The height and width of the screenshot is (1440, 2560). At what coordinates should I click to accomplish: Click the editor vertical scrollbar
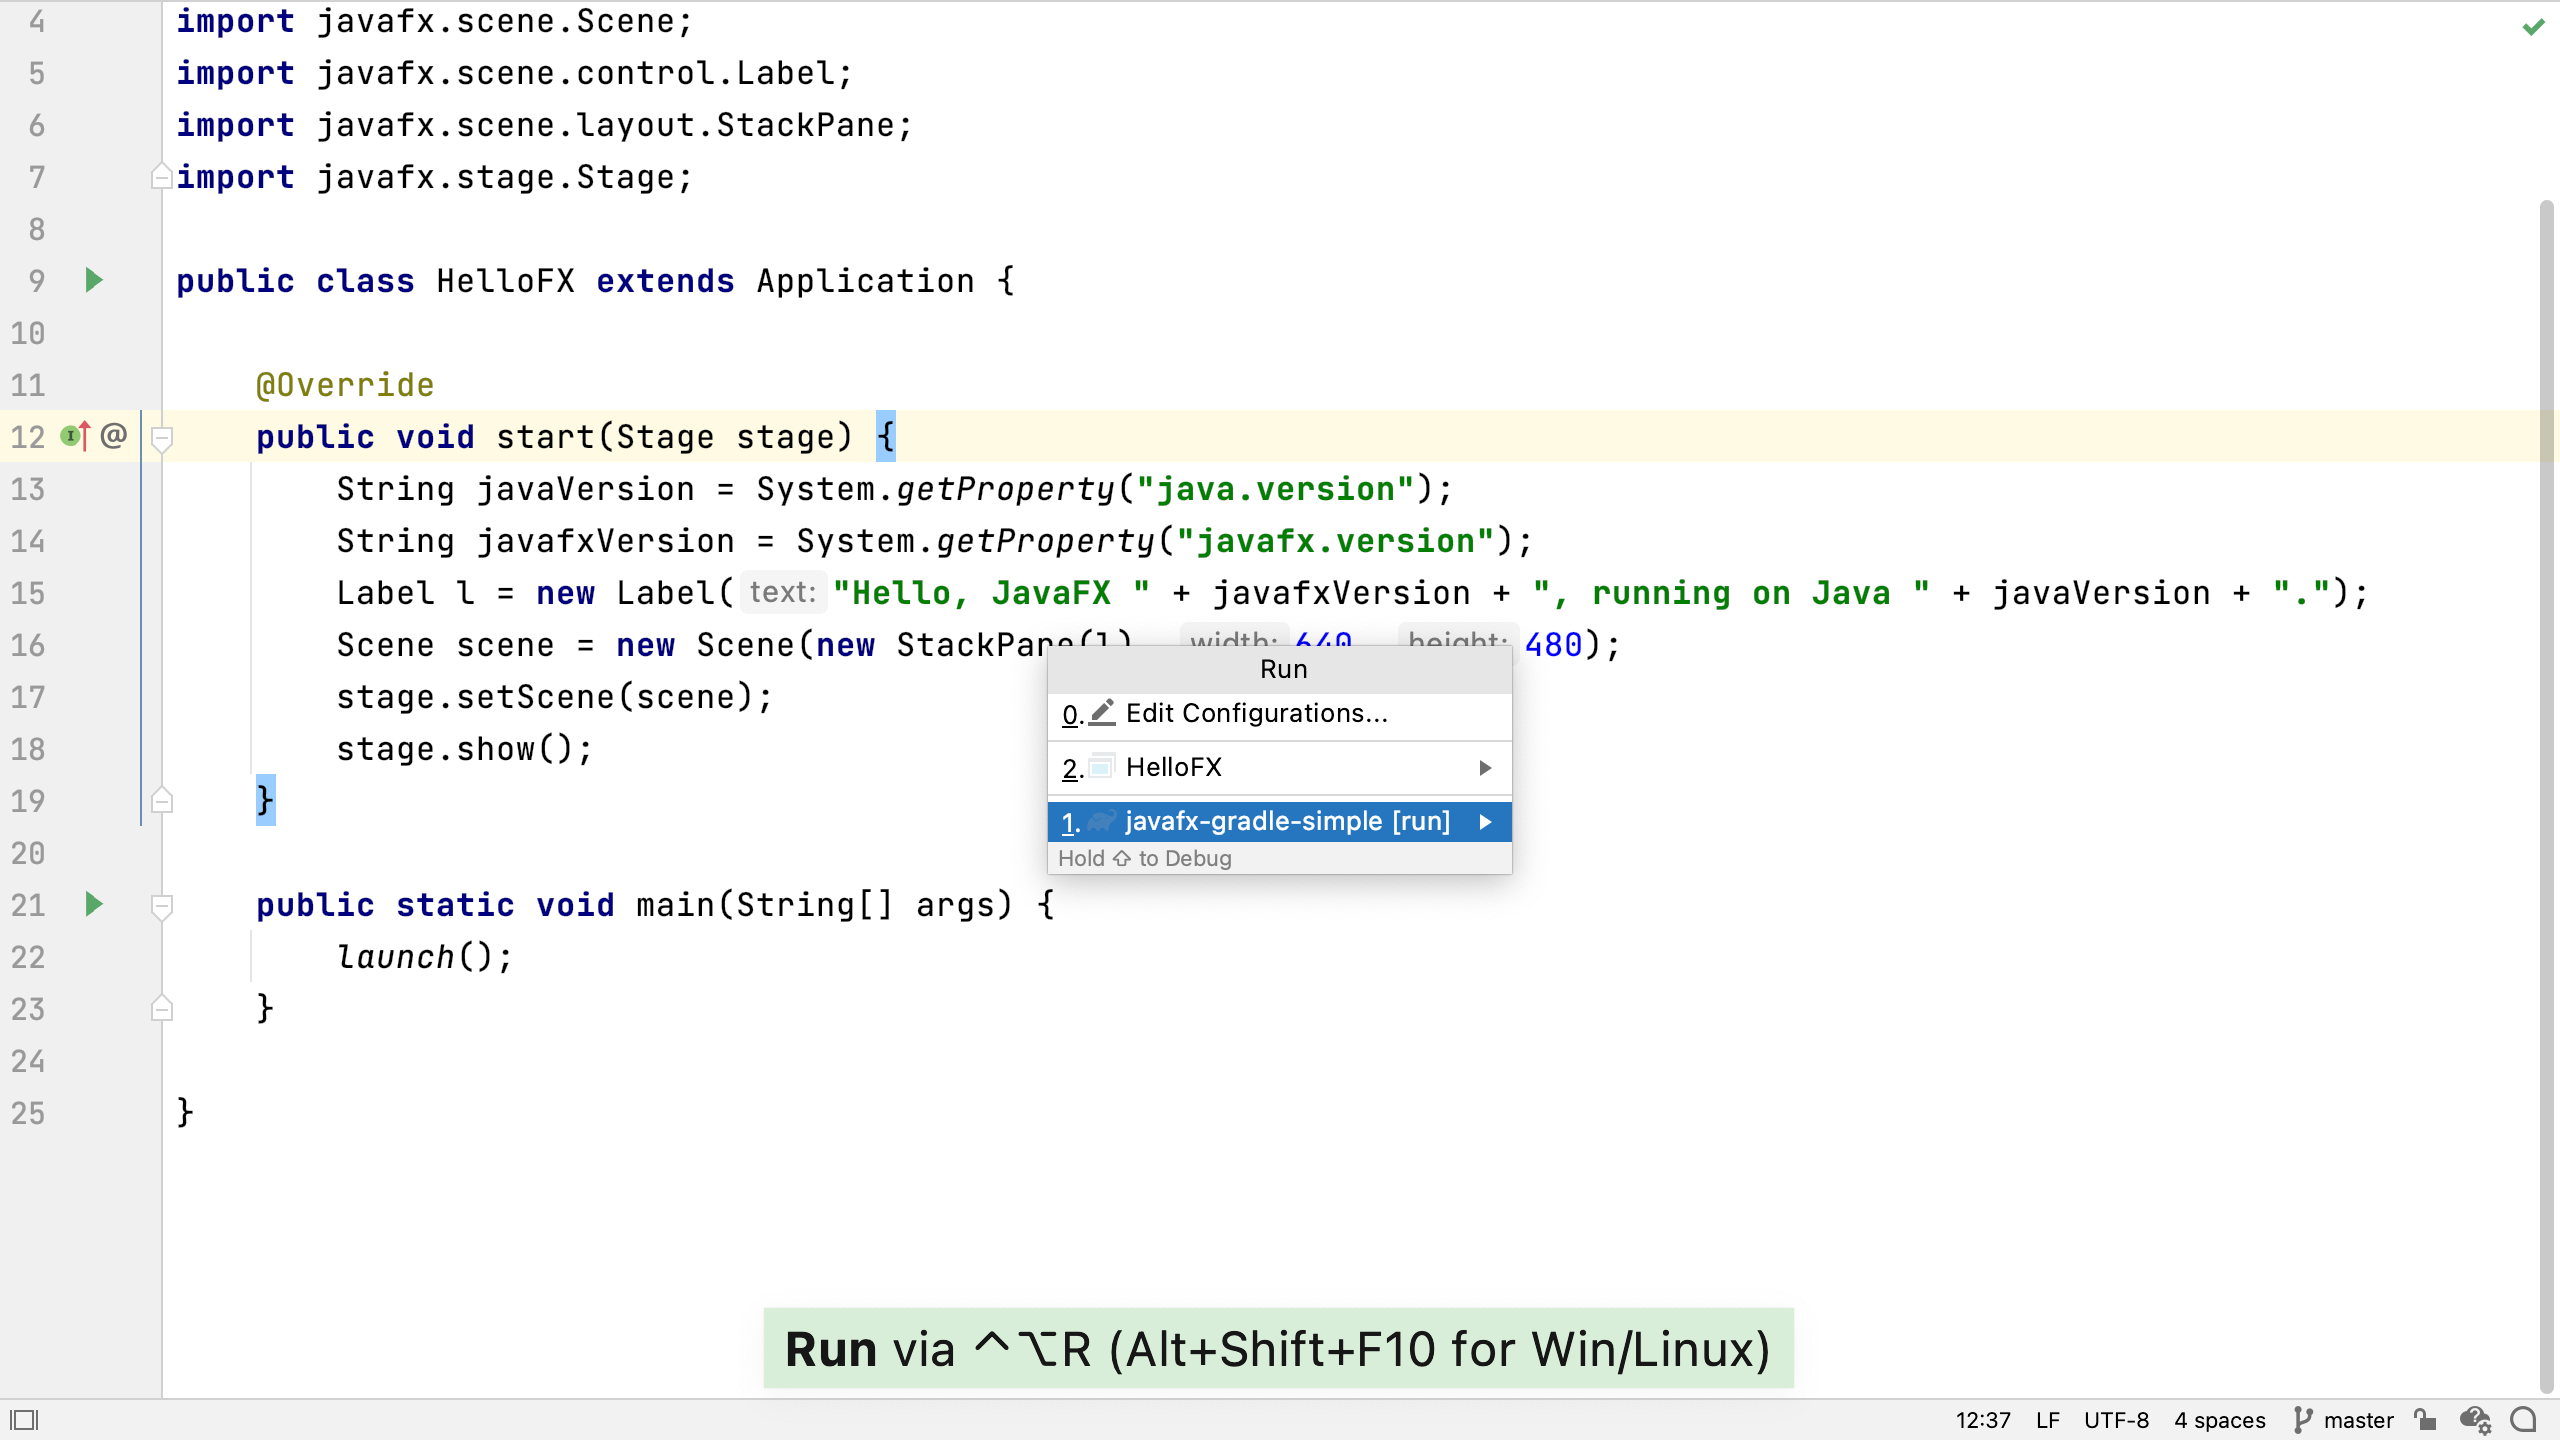coord(2546,795)
